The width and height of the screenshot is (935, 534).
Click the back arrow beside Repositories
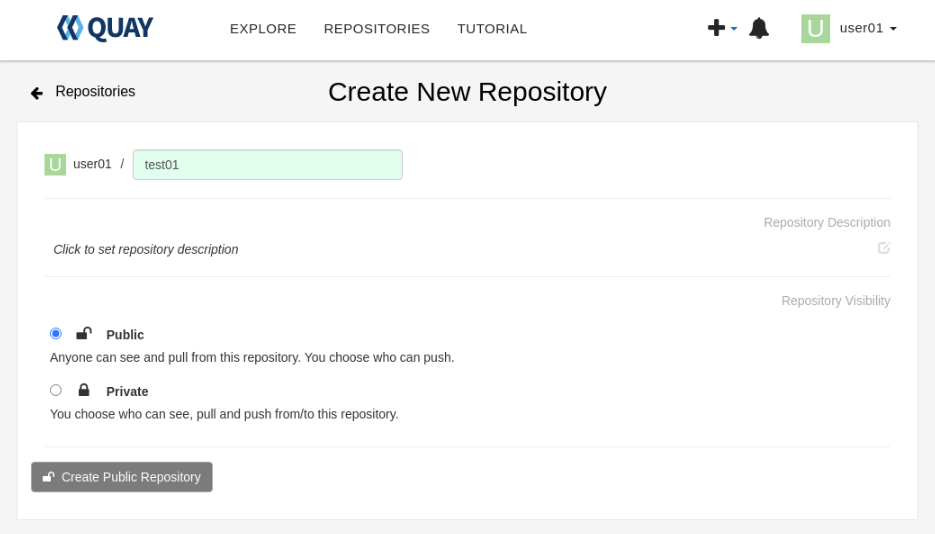click(x=37, y=93)
